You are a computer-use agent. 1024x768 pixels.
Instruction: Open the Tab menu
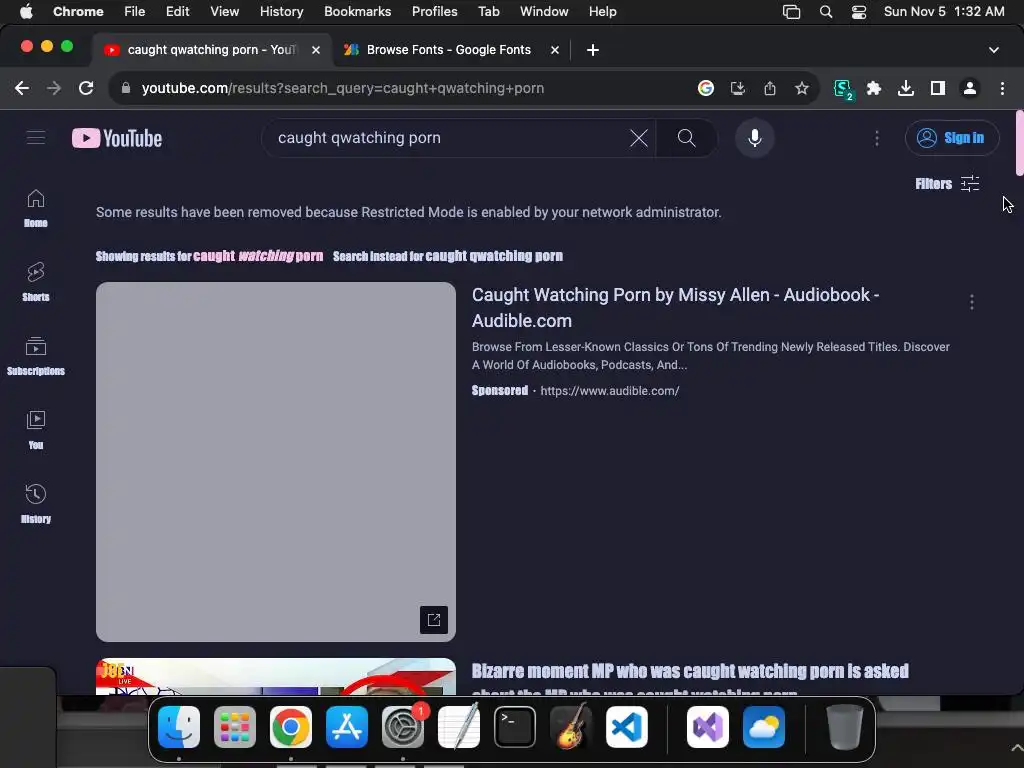point(488,11)
